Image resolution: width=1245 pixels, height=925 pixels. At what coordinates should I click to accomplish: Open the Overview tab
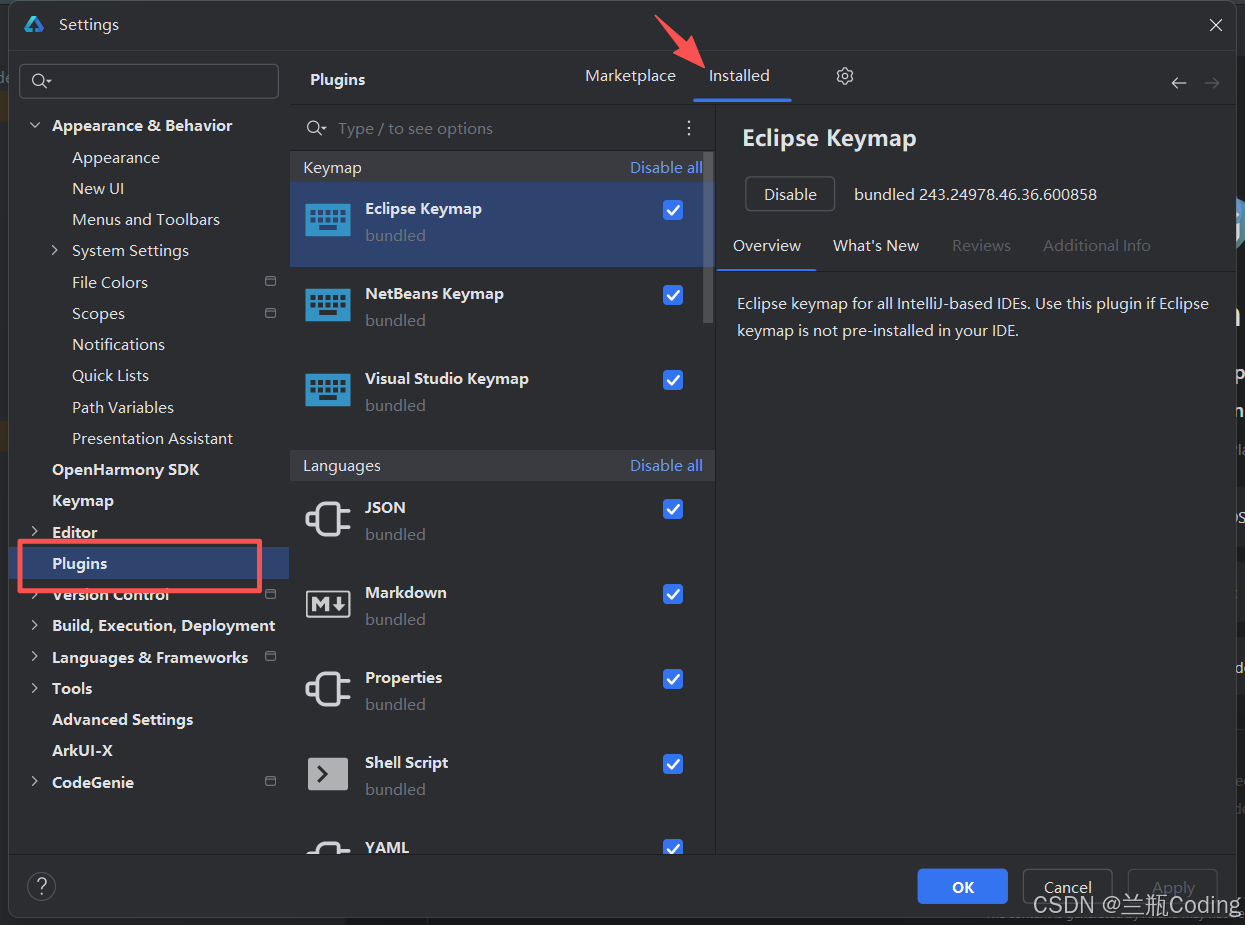[767, 246]
